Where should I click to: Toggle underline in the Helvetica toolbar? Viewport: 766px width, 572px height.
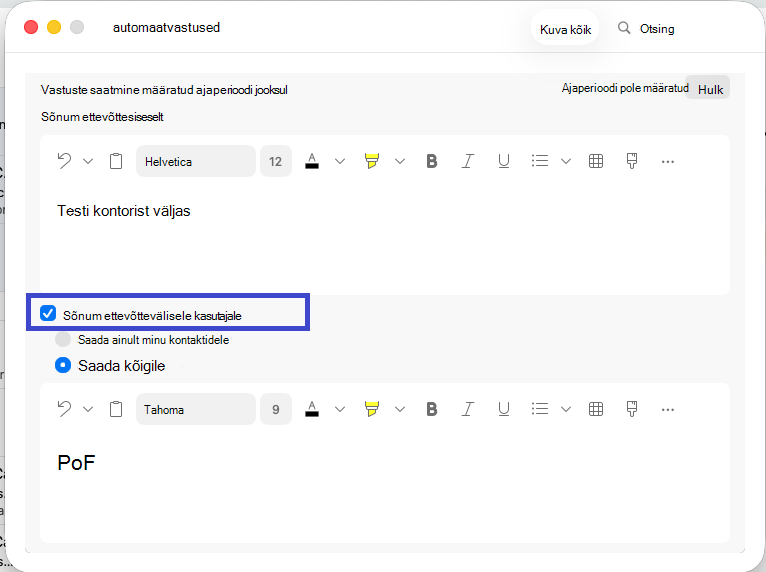tap(504, 161)
